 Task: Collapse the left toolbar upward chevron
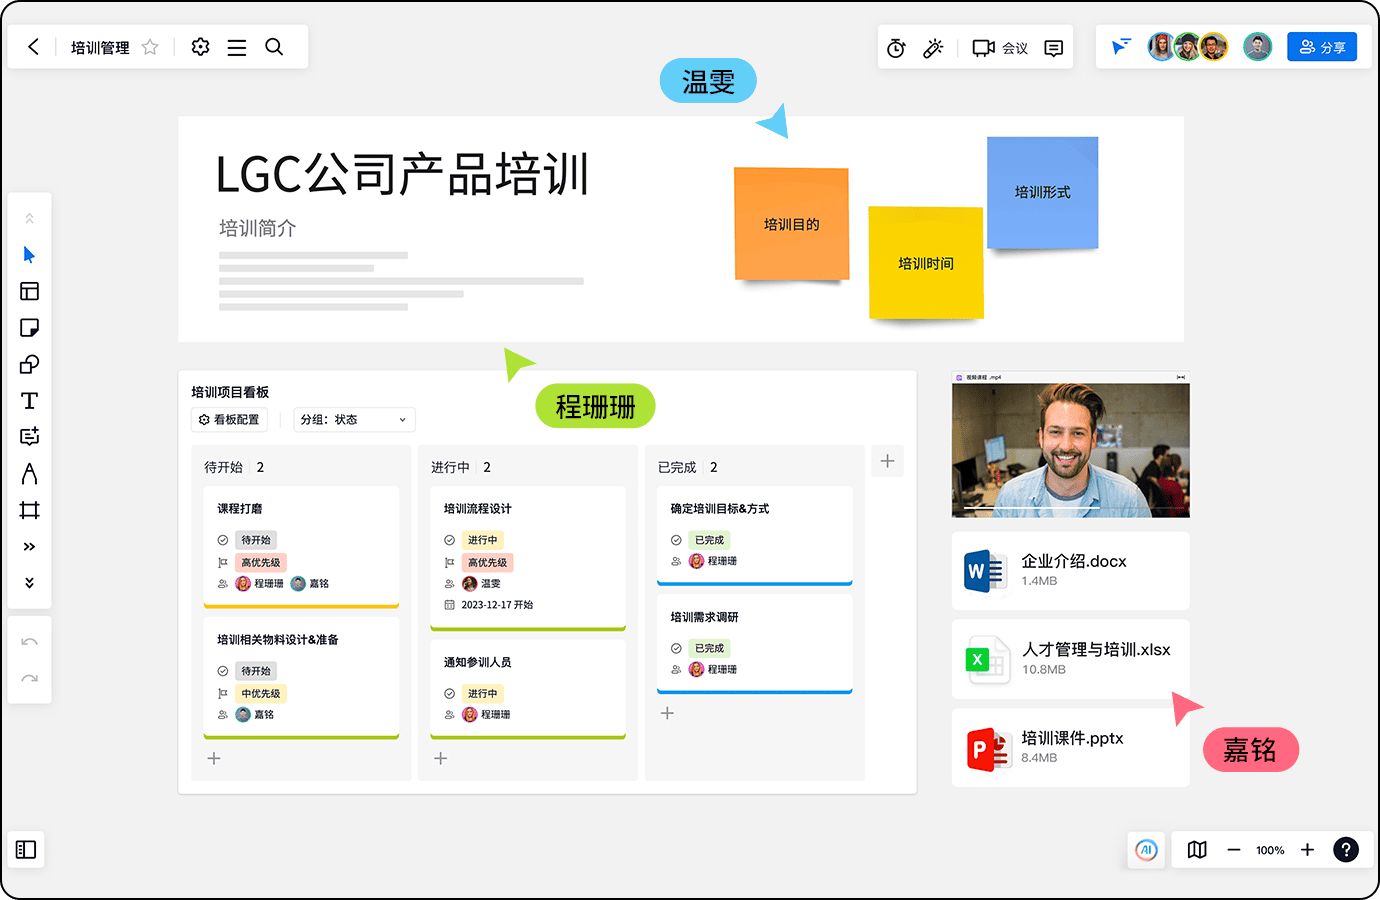point(29,218)
